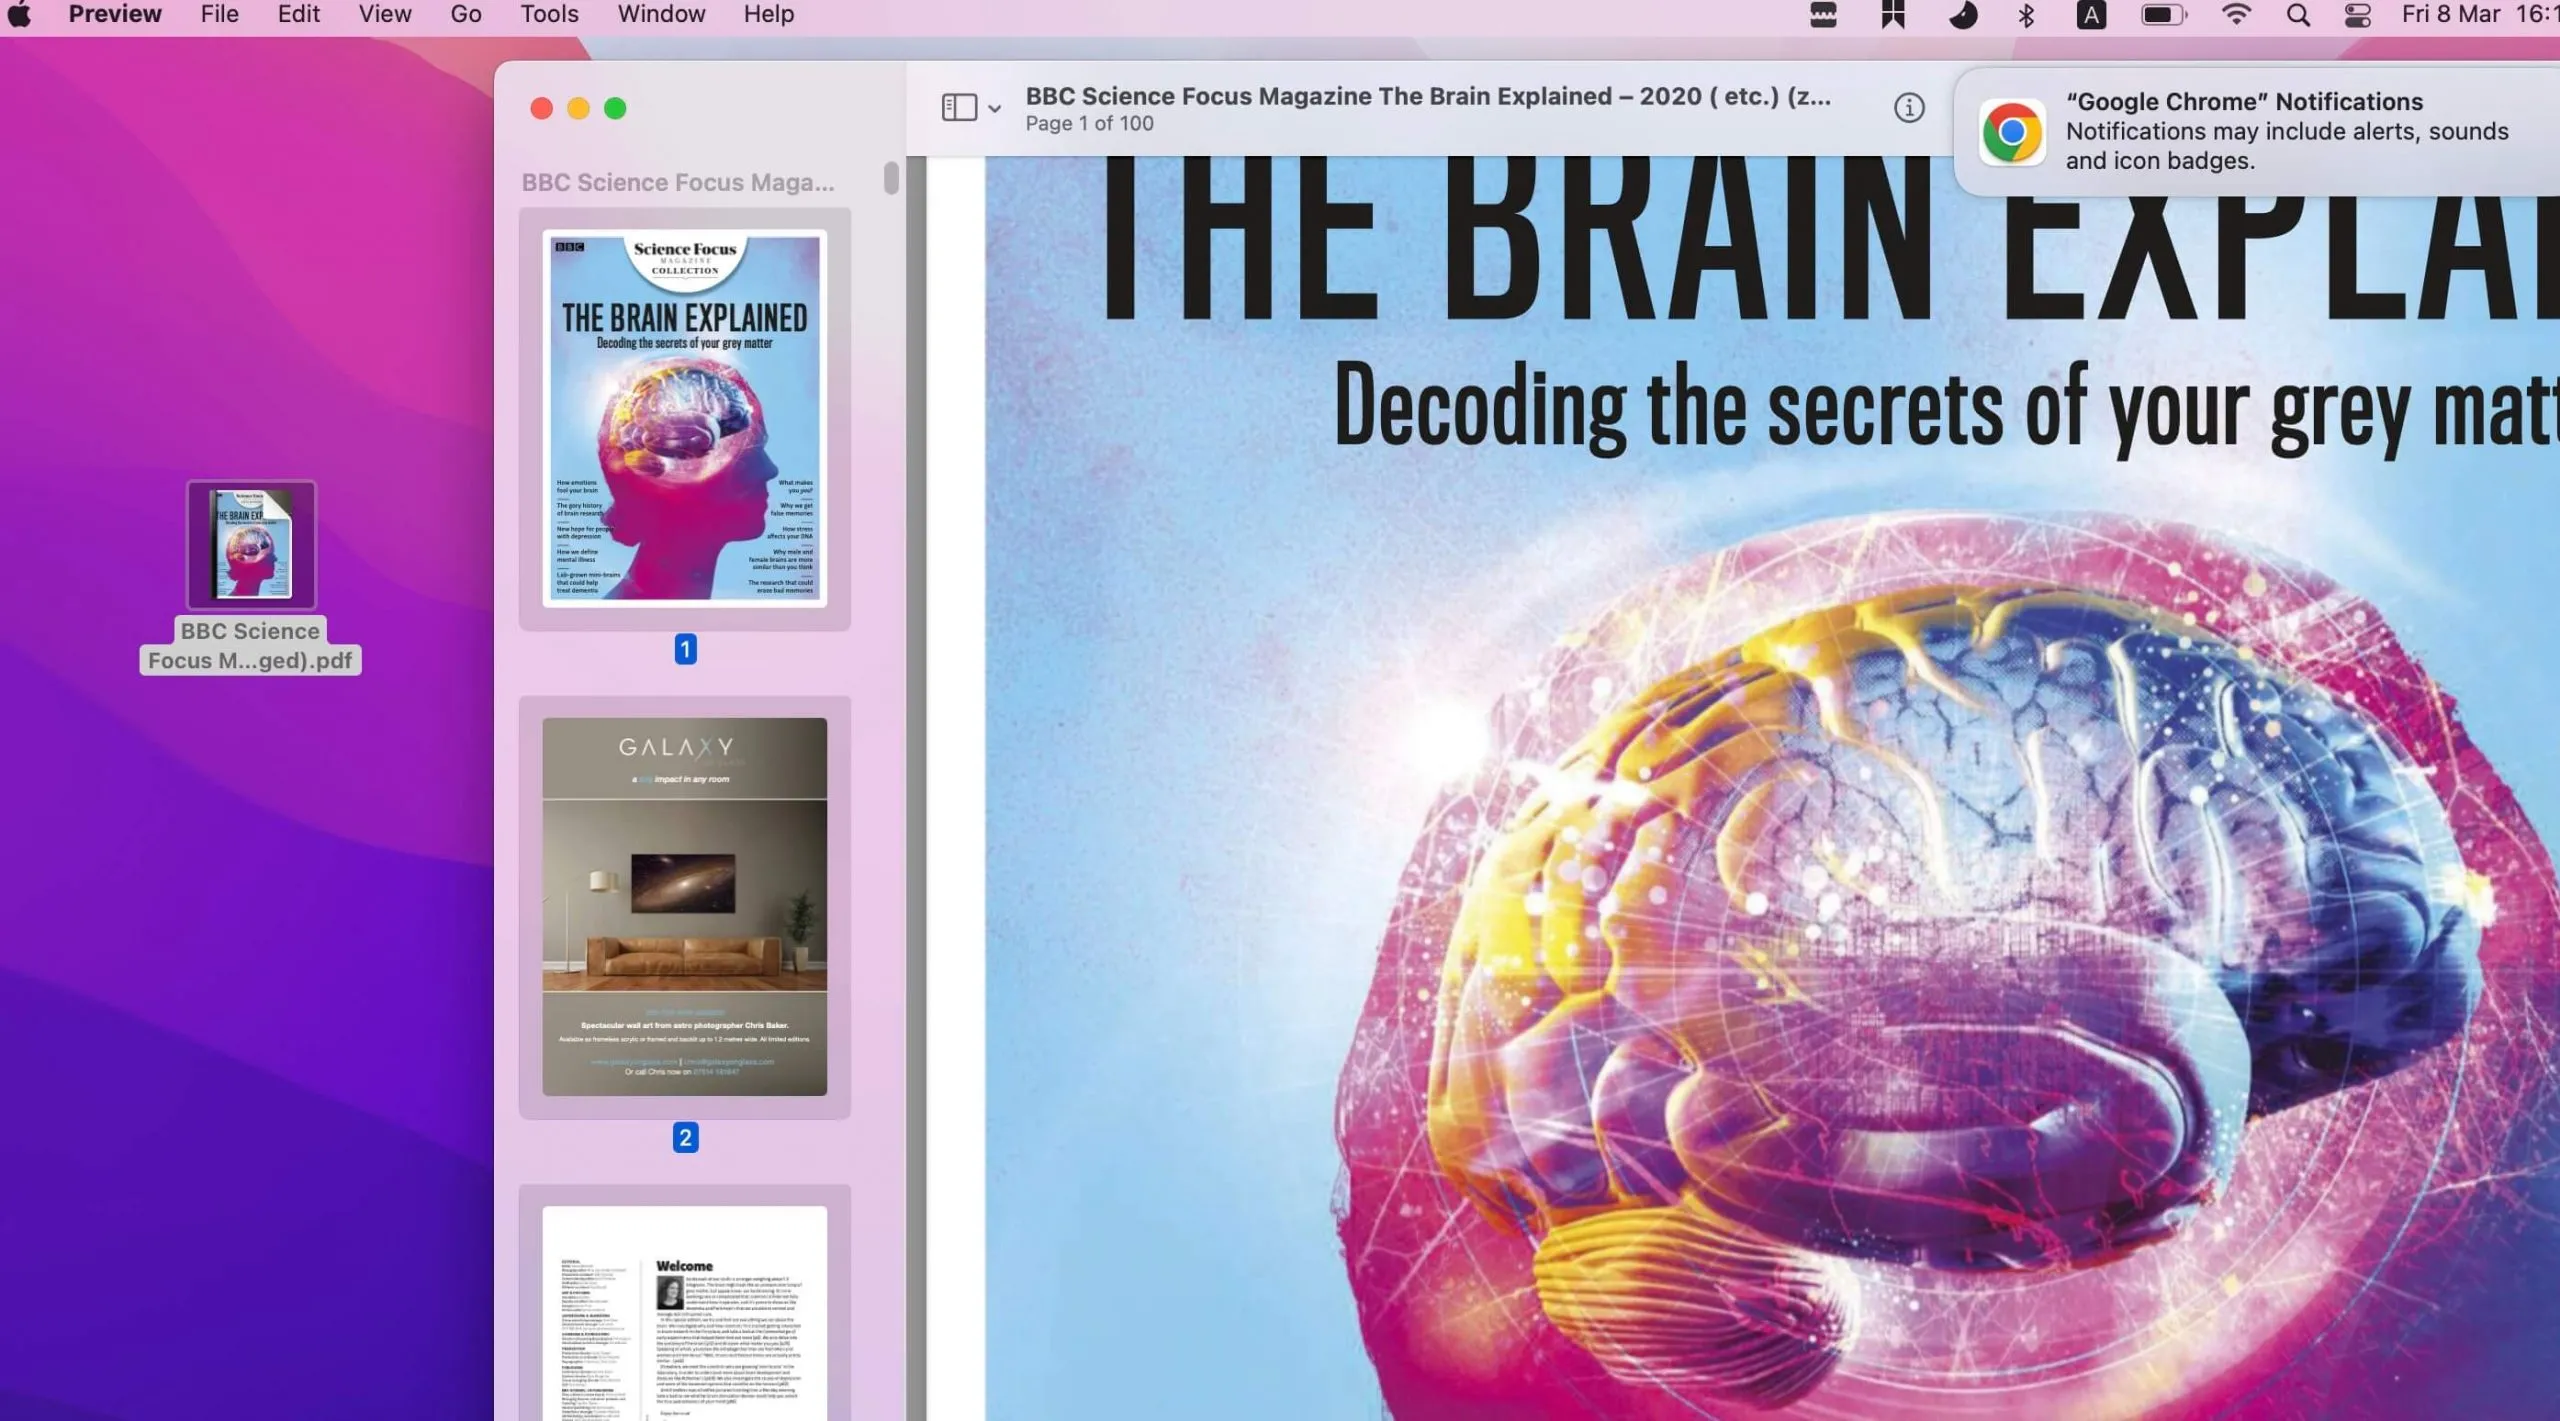
Task: Click the sidebar scrollbar handle
Action: pyautogui.click(x=891, y=178)
